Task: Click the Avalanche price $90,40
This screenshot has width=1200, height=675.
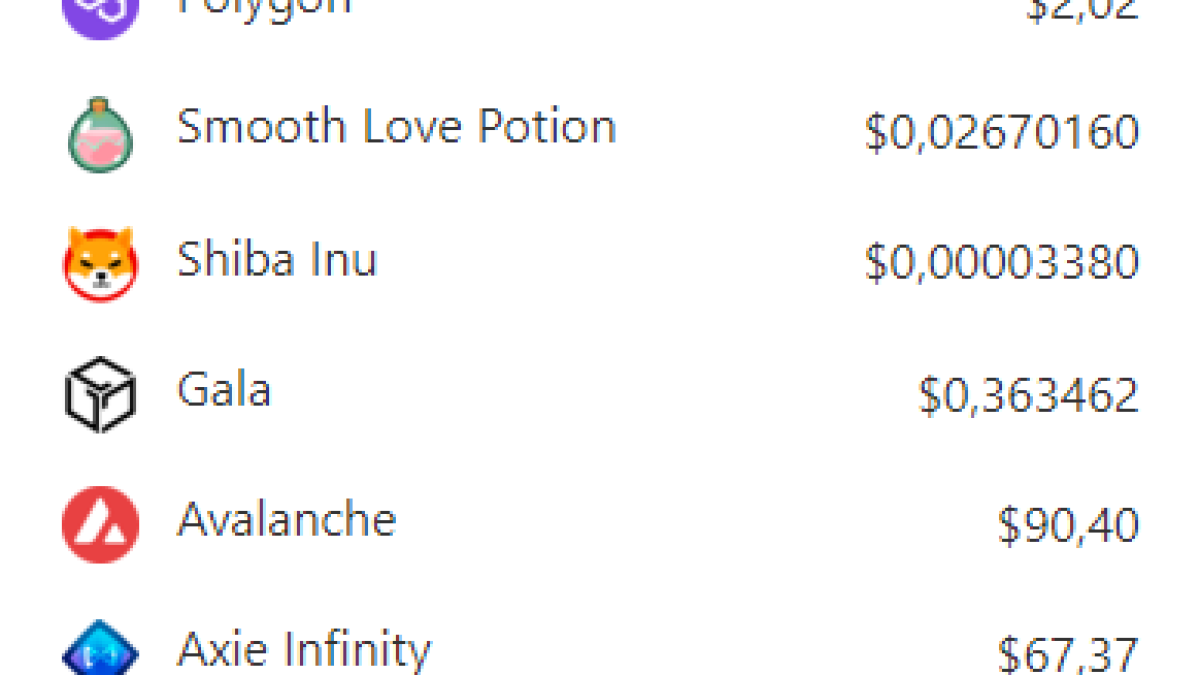Action: pos(1068,525)
